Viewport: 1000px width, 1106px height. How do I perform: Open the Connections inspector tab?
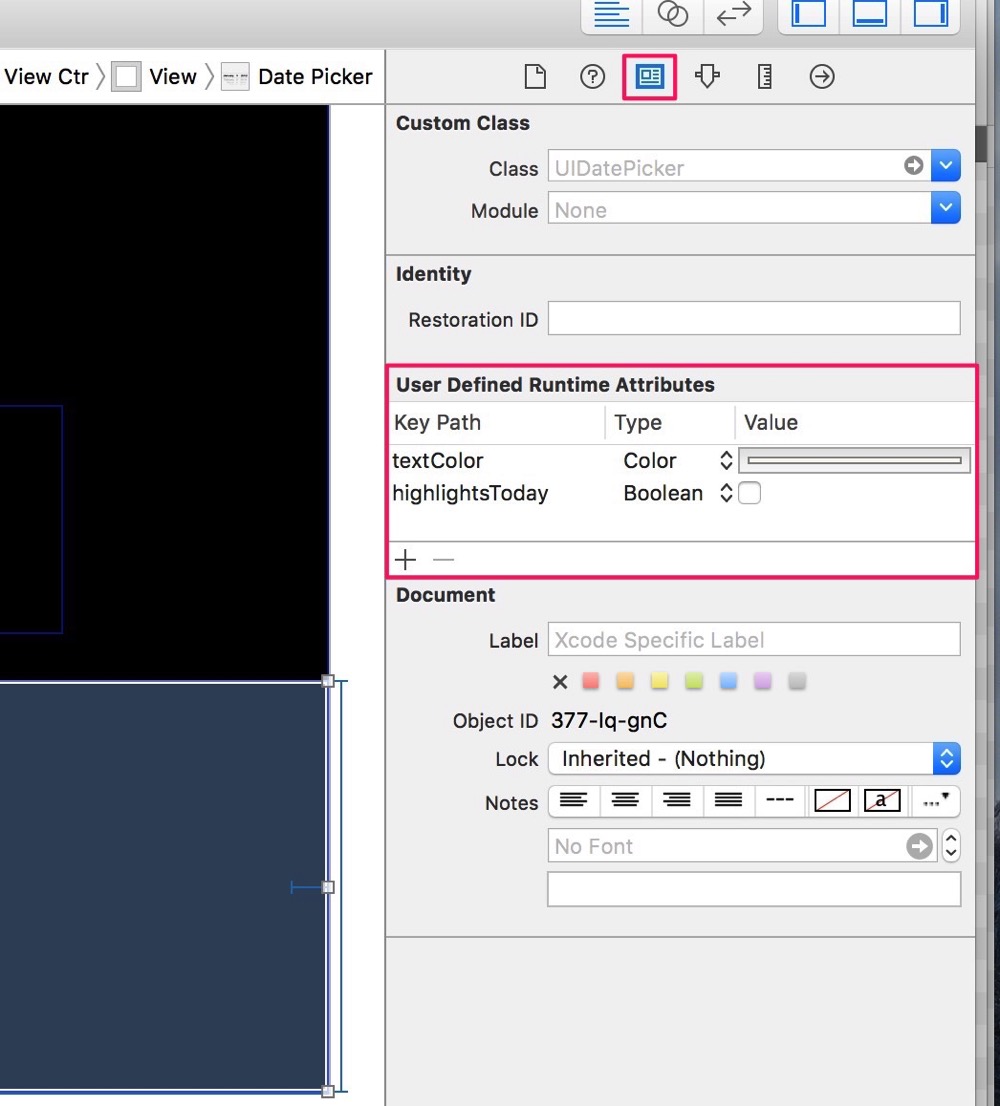822,76
